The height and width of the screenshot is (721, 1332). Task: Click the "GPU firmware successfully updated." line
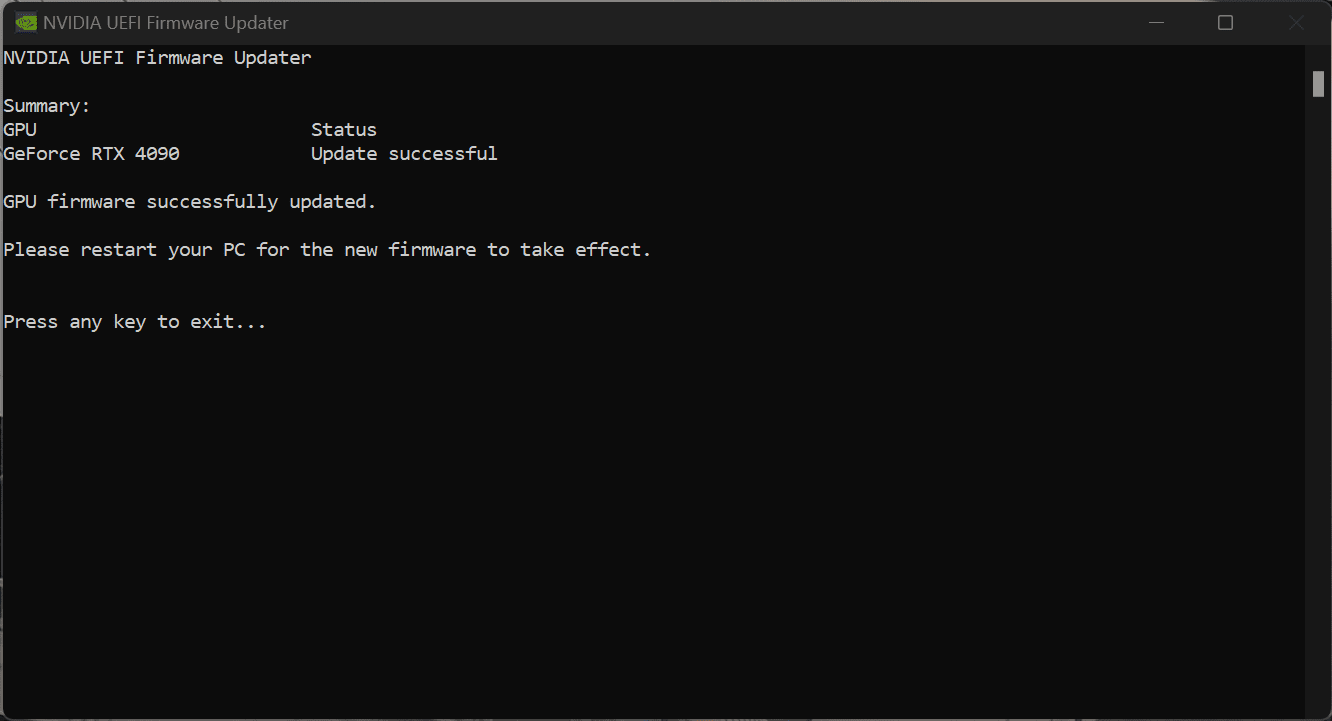coord(190,202)
